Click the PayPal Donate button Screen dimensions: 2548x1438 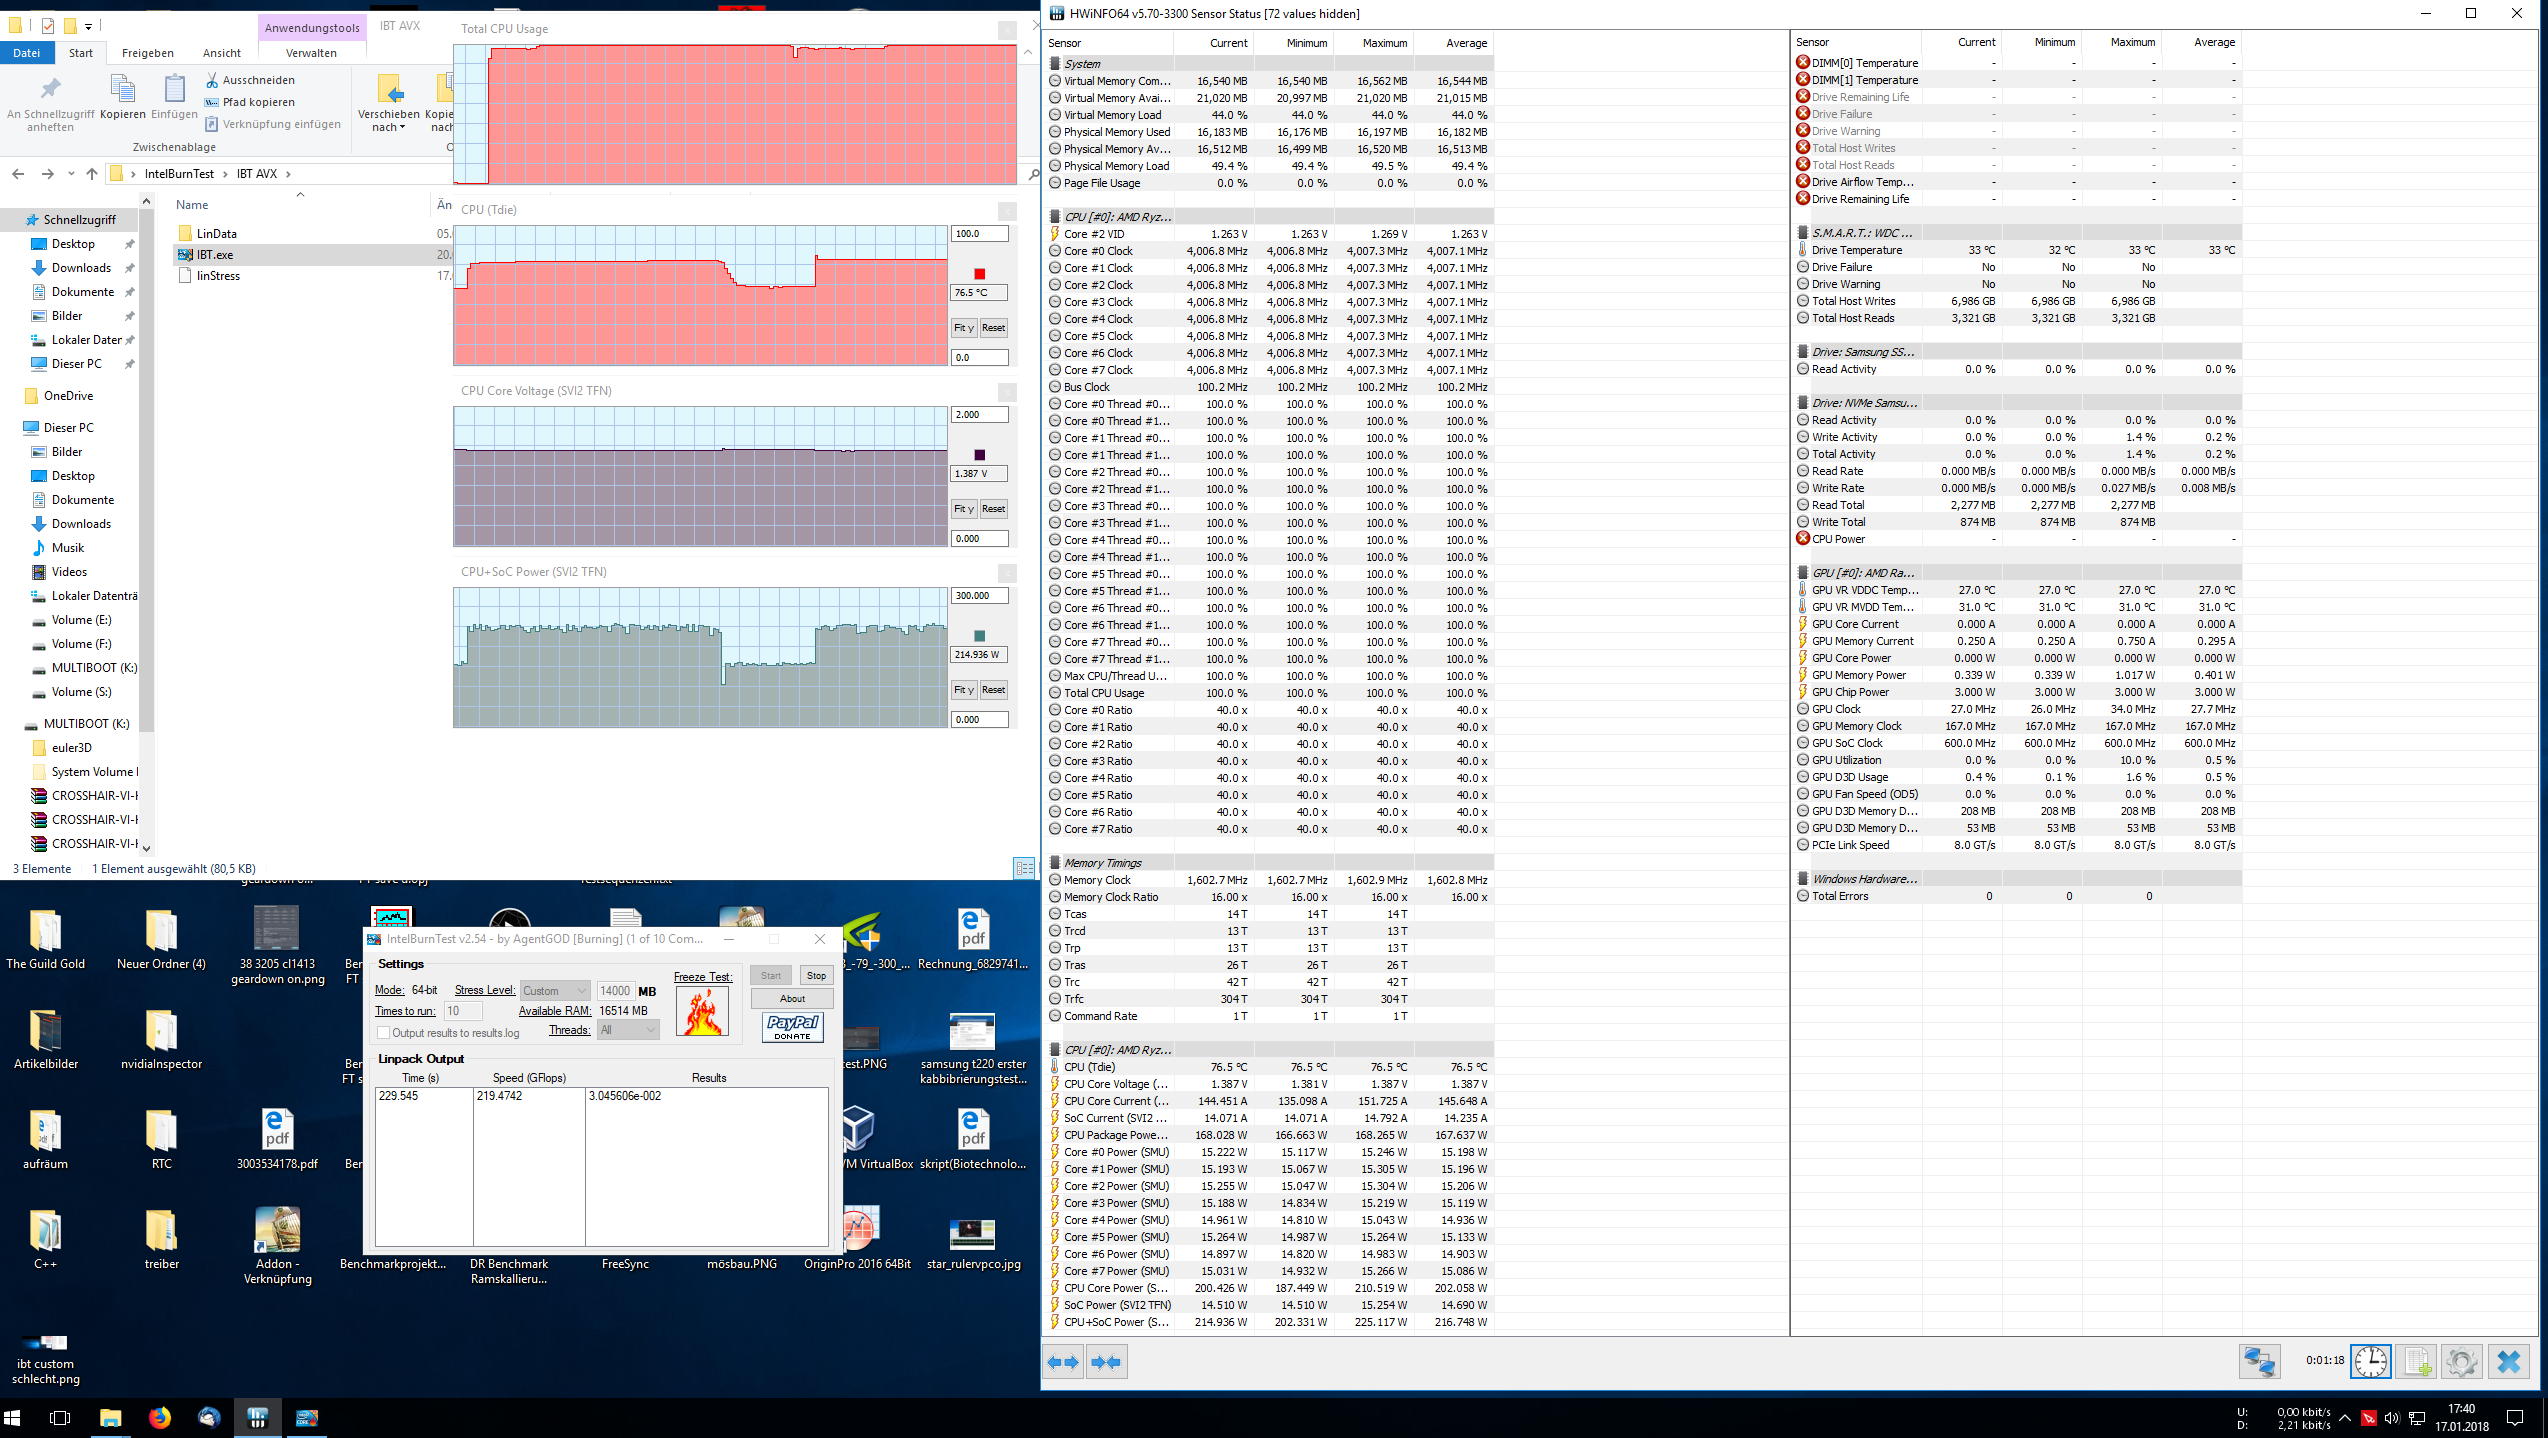[x=792, y=1027]
